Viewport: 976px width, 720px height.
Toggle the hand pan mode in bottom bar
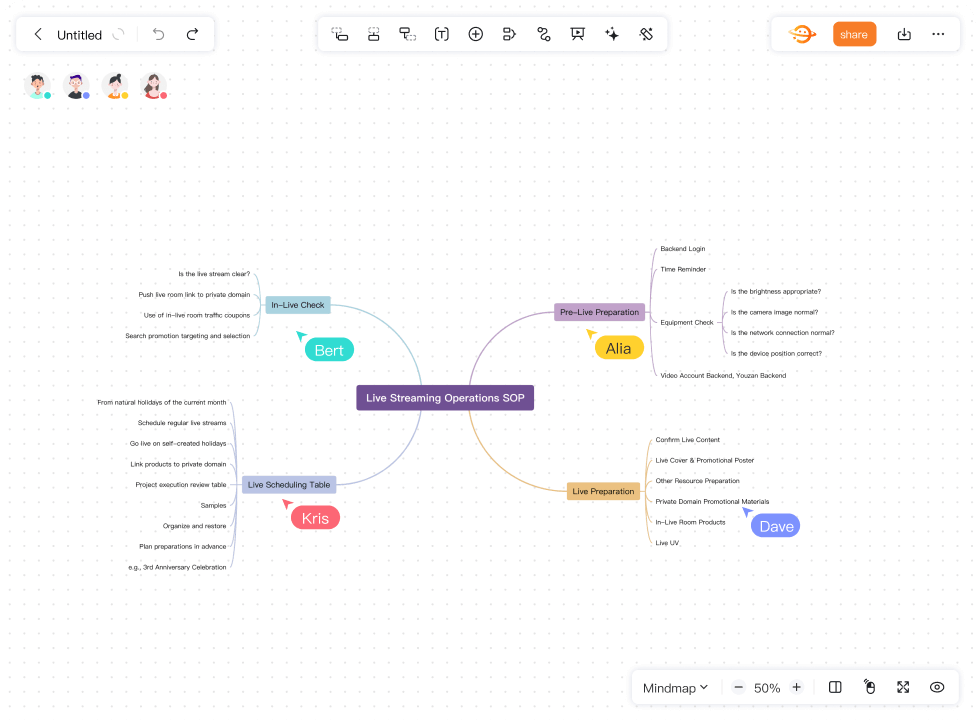coord(869,687)
